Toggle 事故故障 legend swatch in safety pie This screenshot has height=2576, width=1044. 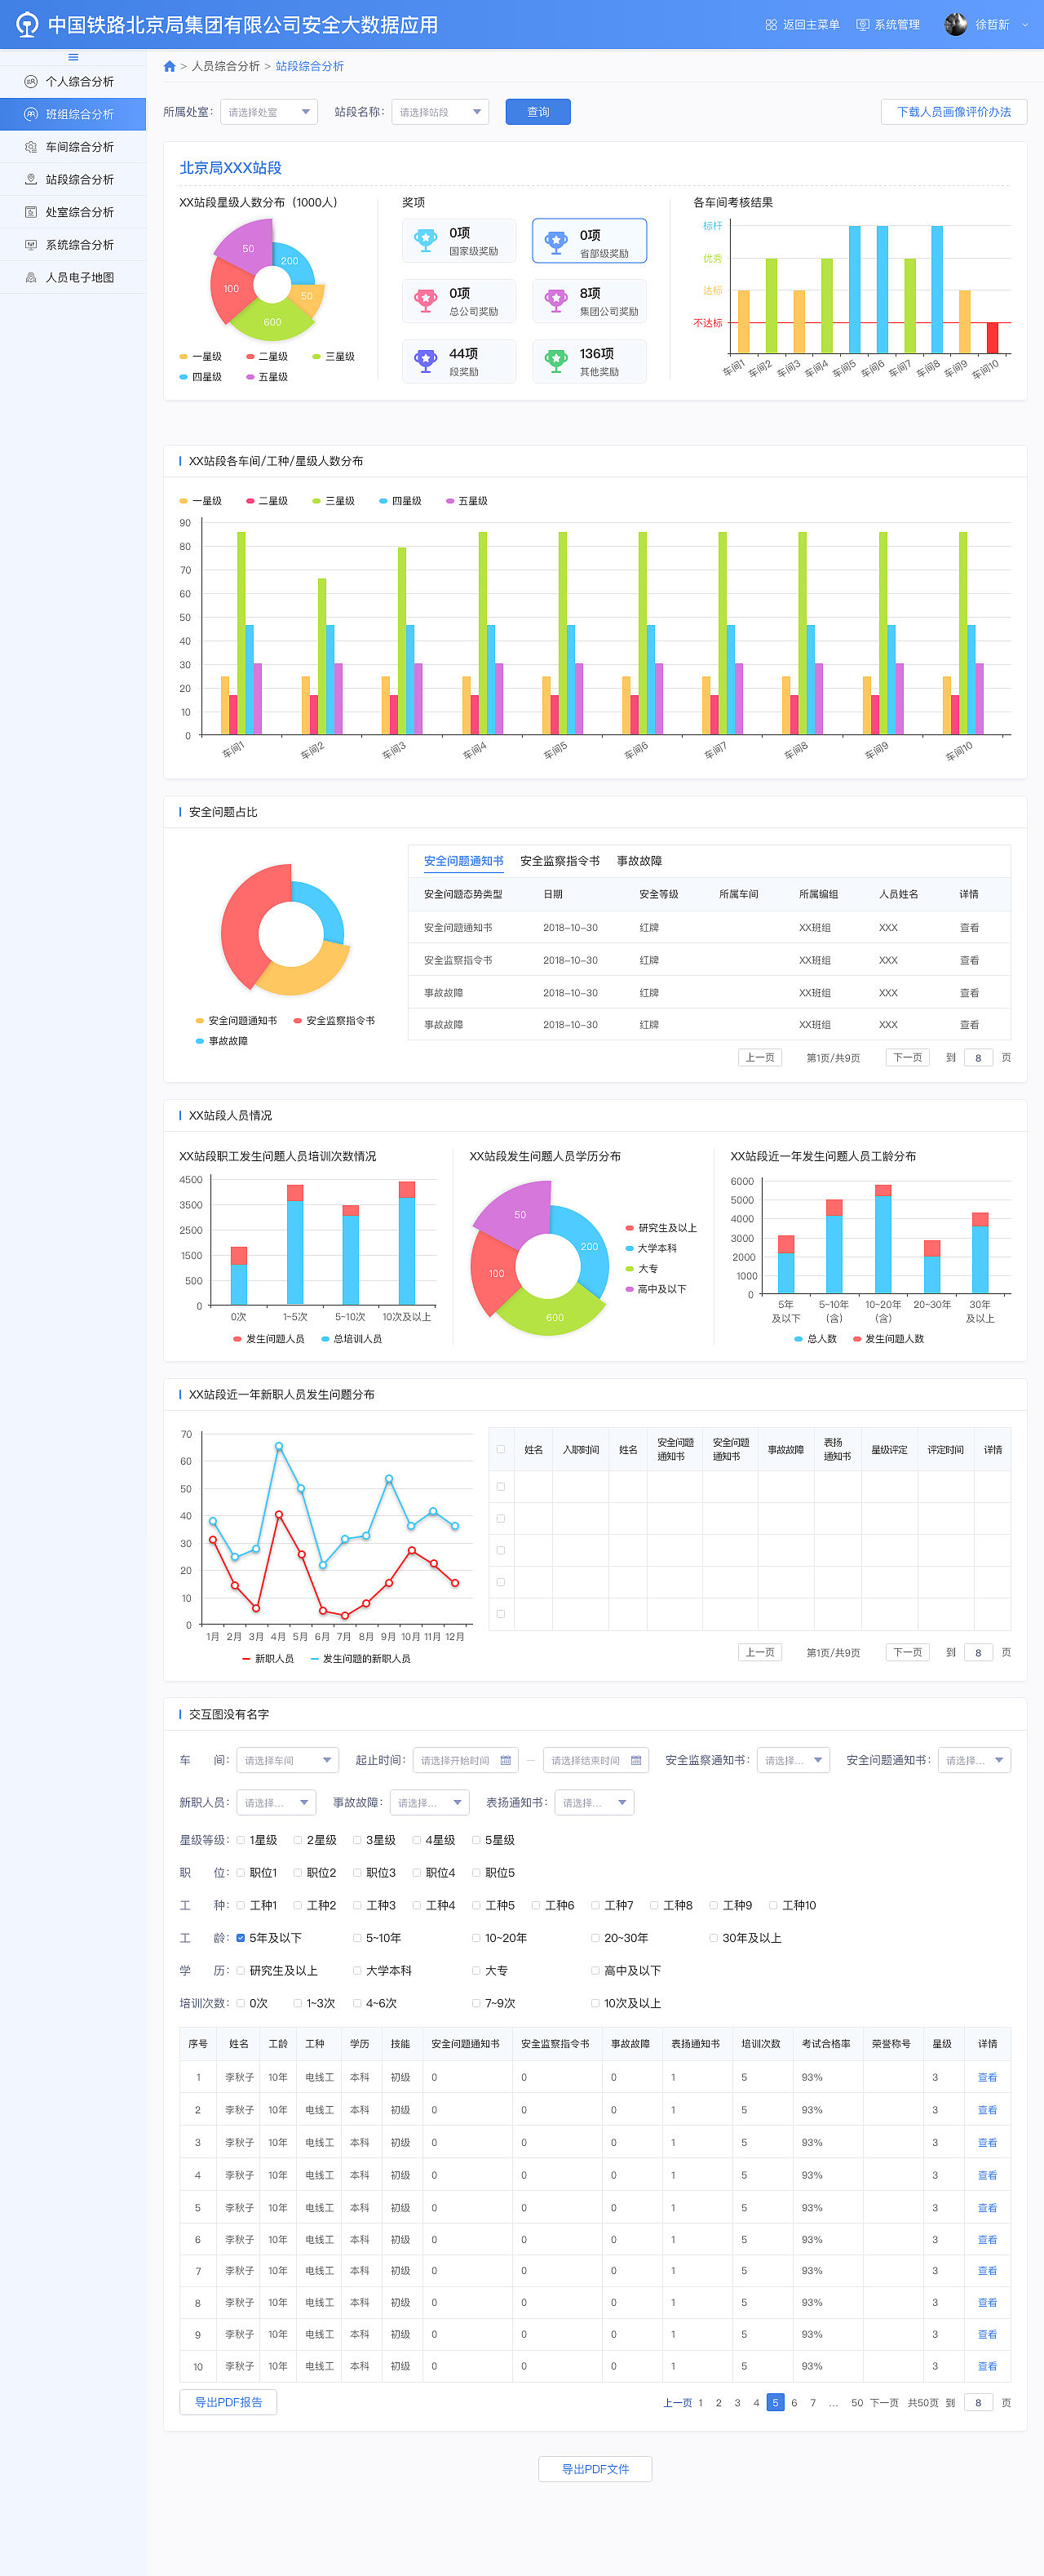[x=199, y=1041]
